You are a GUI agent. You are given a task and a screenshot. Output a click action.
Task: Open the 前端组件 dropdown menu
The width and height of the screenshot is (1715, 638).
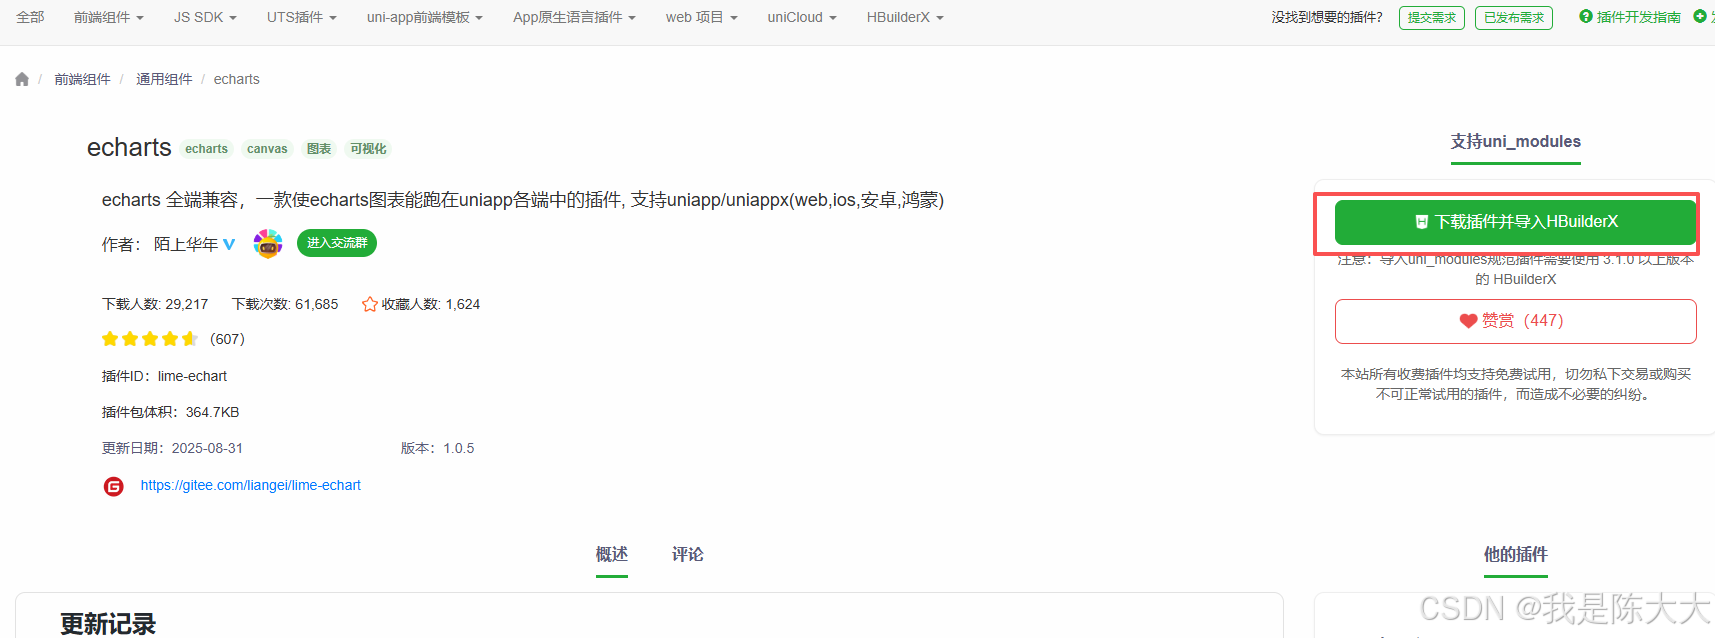click(109, 17)
